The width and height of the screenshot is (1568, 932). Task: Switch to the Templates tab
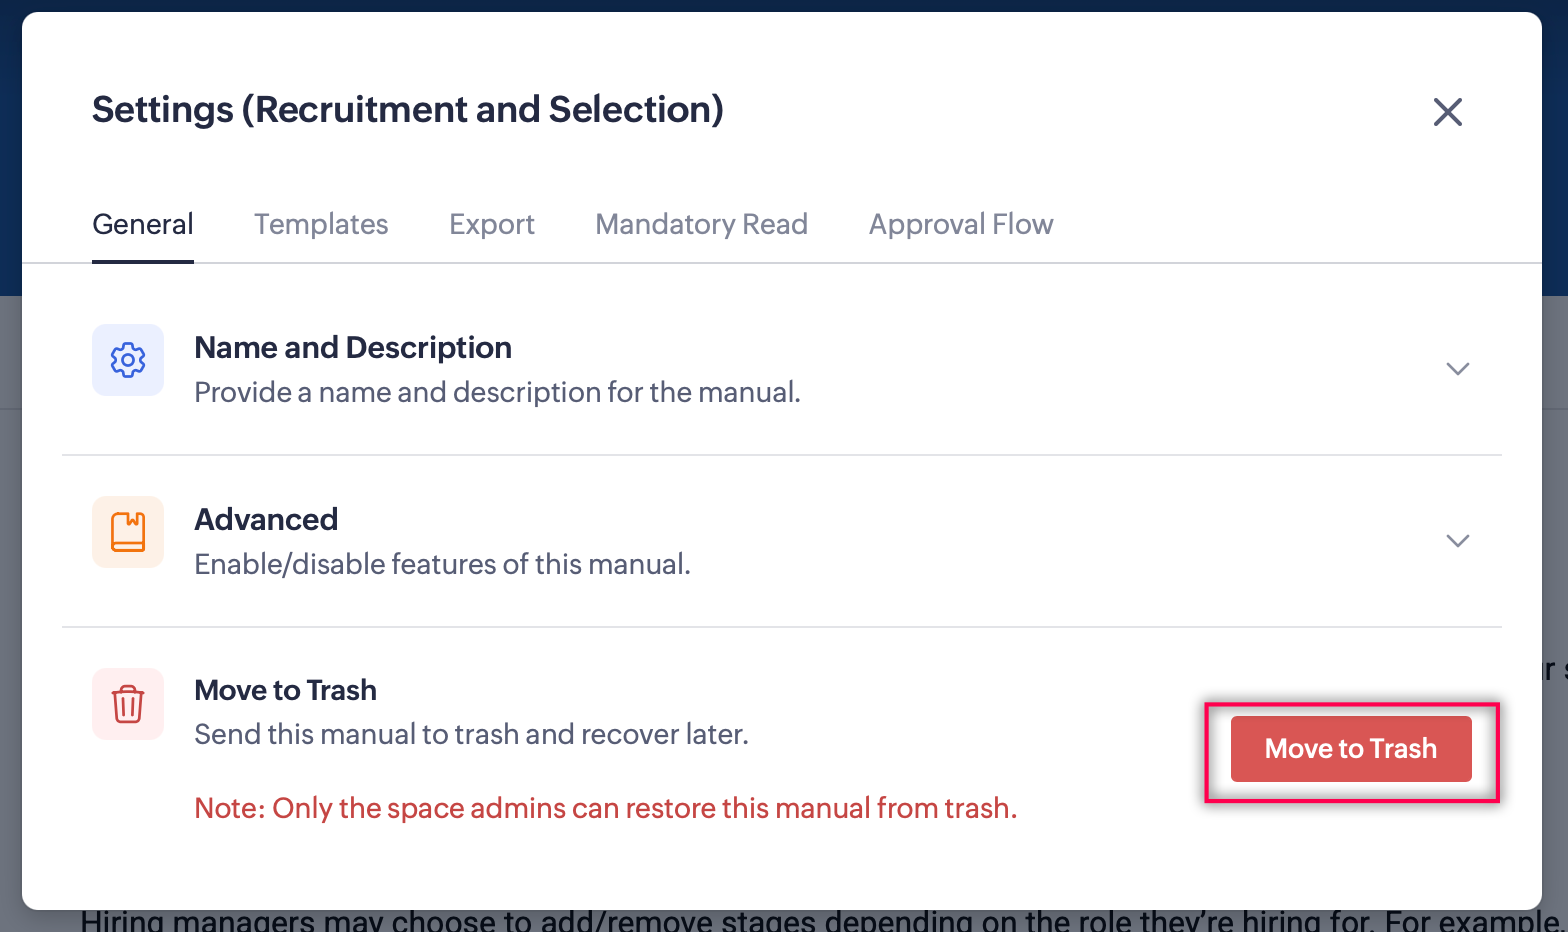tap(321, 224)
